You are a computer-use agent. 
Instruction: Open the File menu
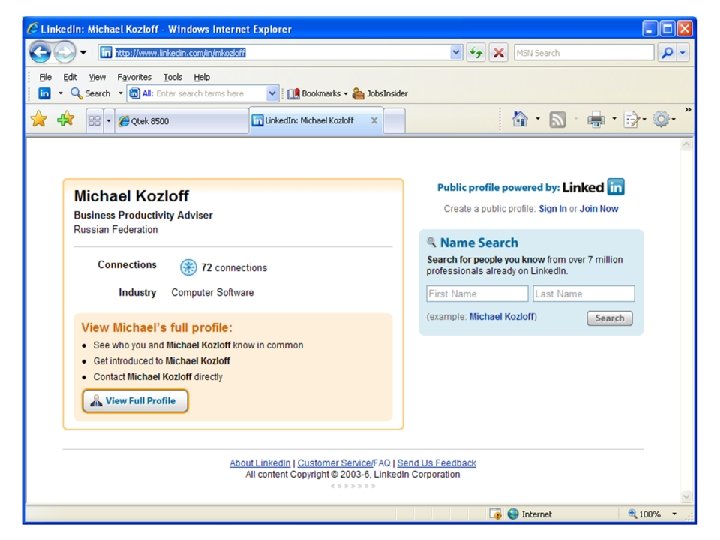click(45, 77)
